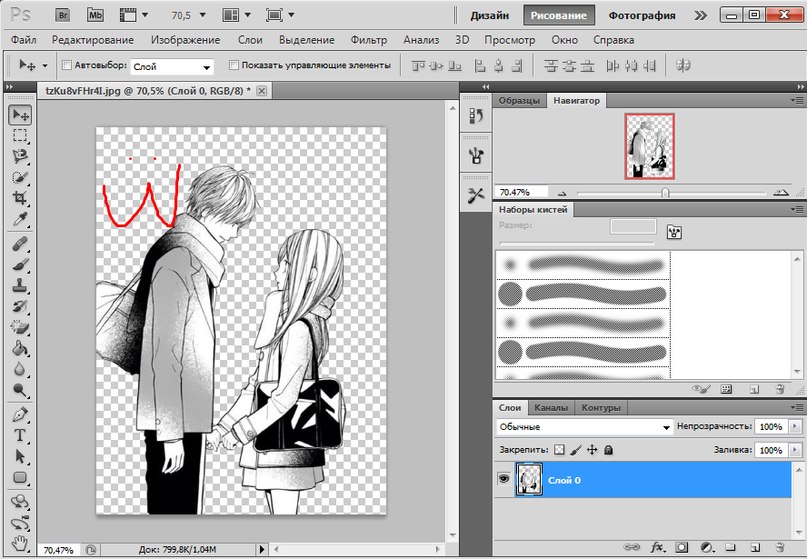Select the 3D Rotate tool
Image resolution: width=807 pixels, height=559 pixels.
click(20, 500)
